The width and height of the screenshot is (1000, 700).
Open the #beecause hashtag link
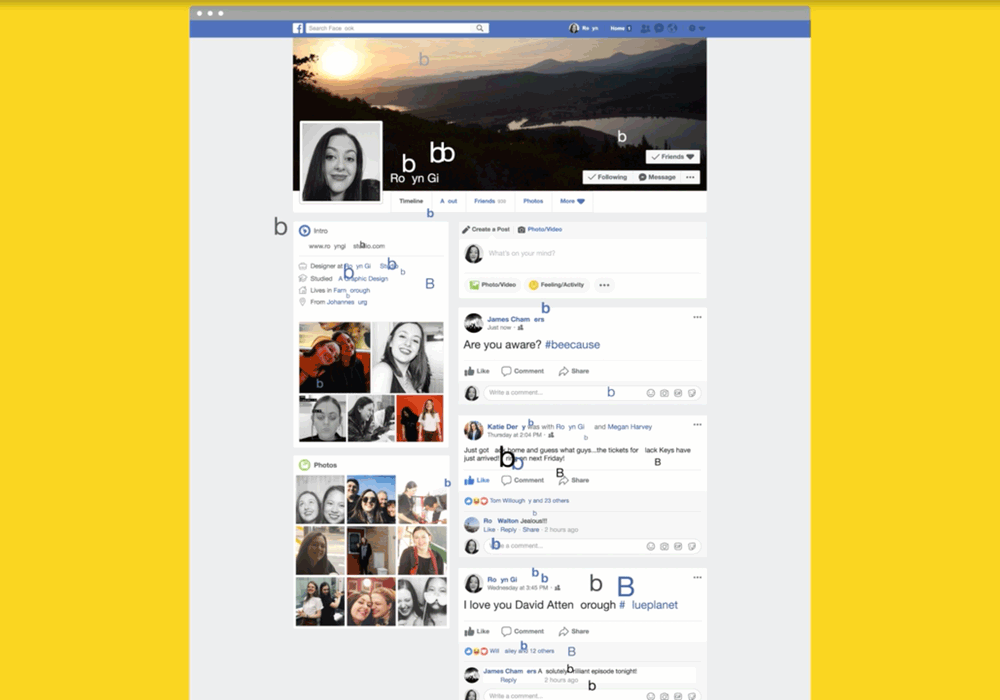tap(572, 344)
